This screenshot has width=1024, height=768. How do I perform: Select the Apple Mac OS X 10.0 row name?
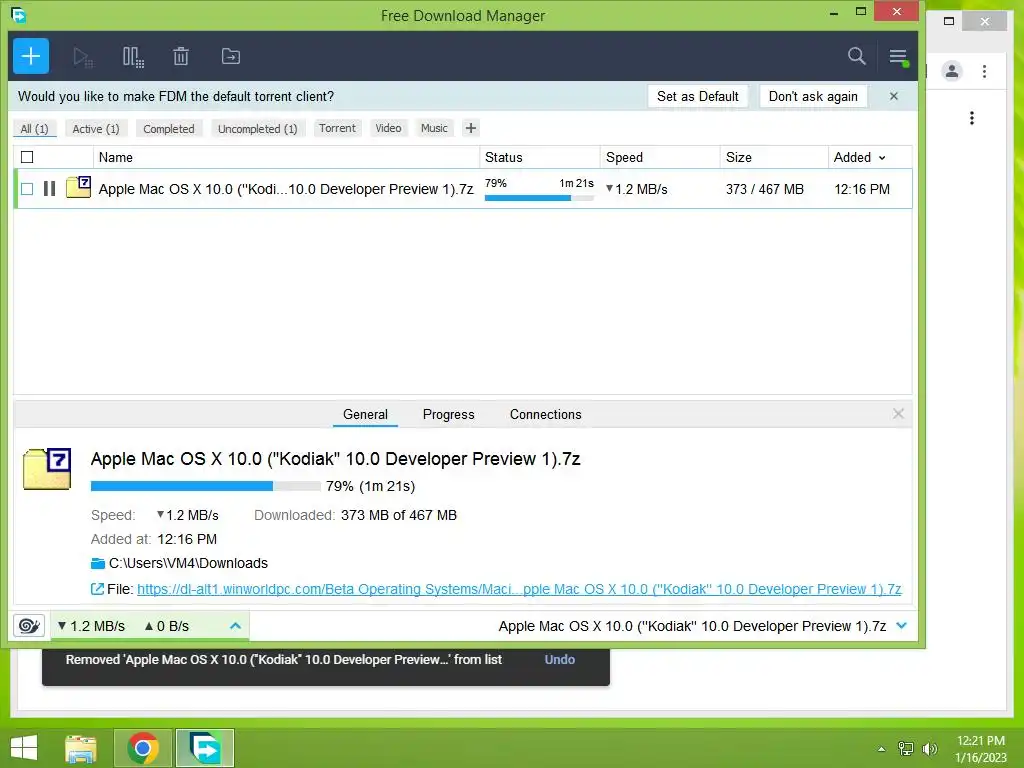[x=286, y=189]
